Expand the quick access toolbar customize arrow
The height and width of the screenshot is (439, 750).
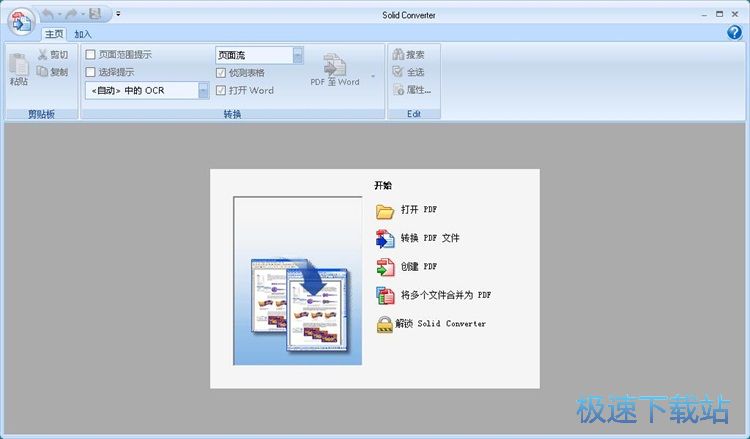coord(118,14)
